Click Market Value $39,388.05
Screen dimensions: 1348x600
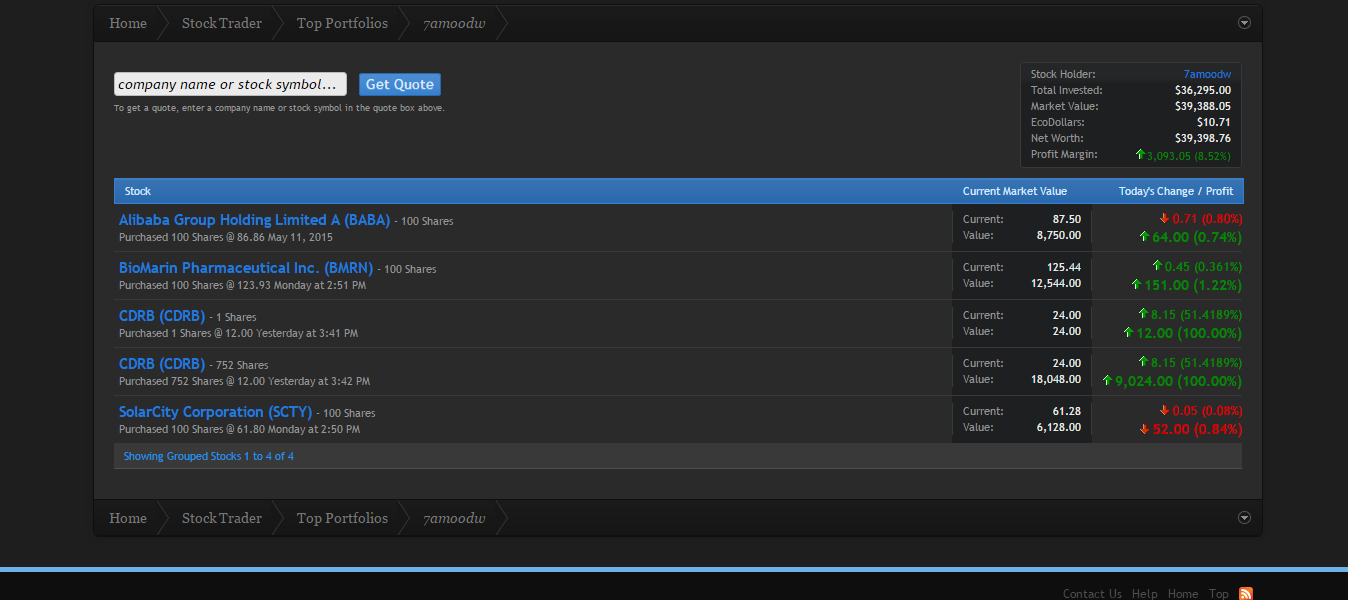pyautogui.click(x=1203, y=106)
